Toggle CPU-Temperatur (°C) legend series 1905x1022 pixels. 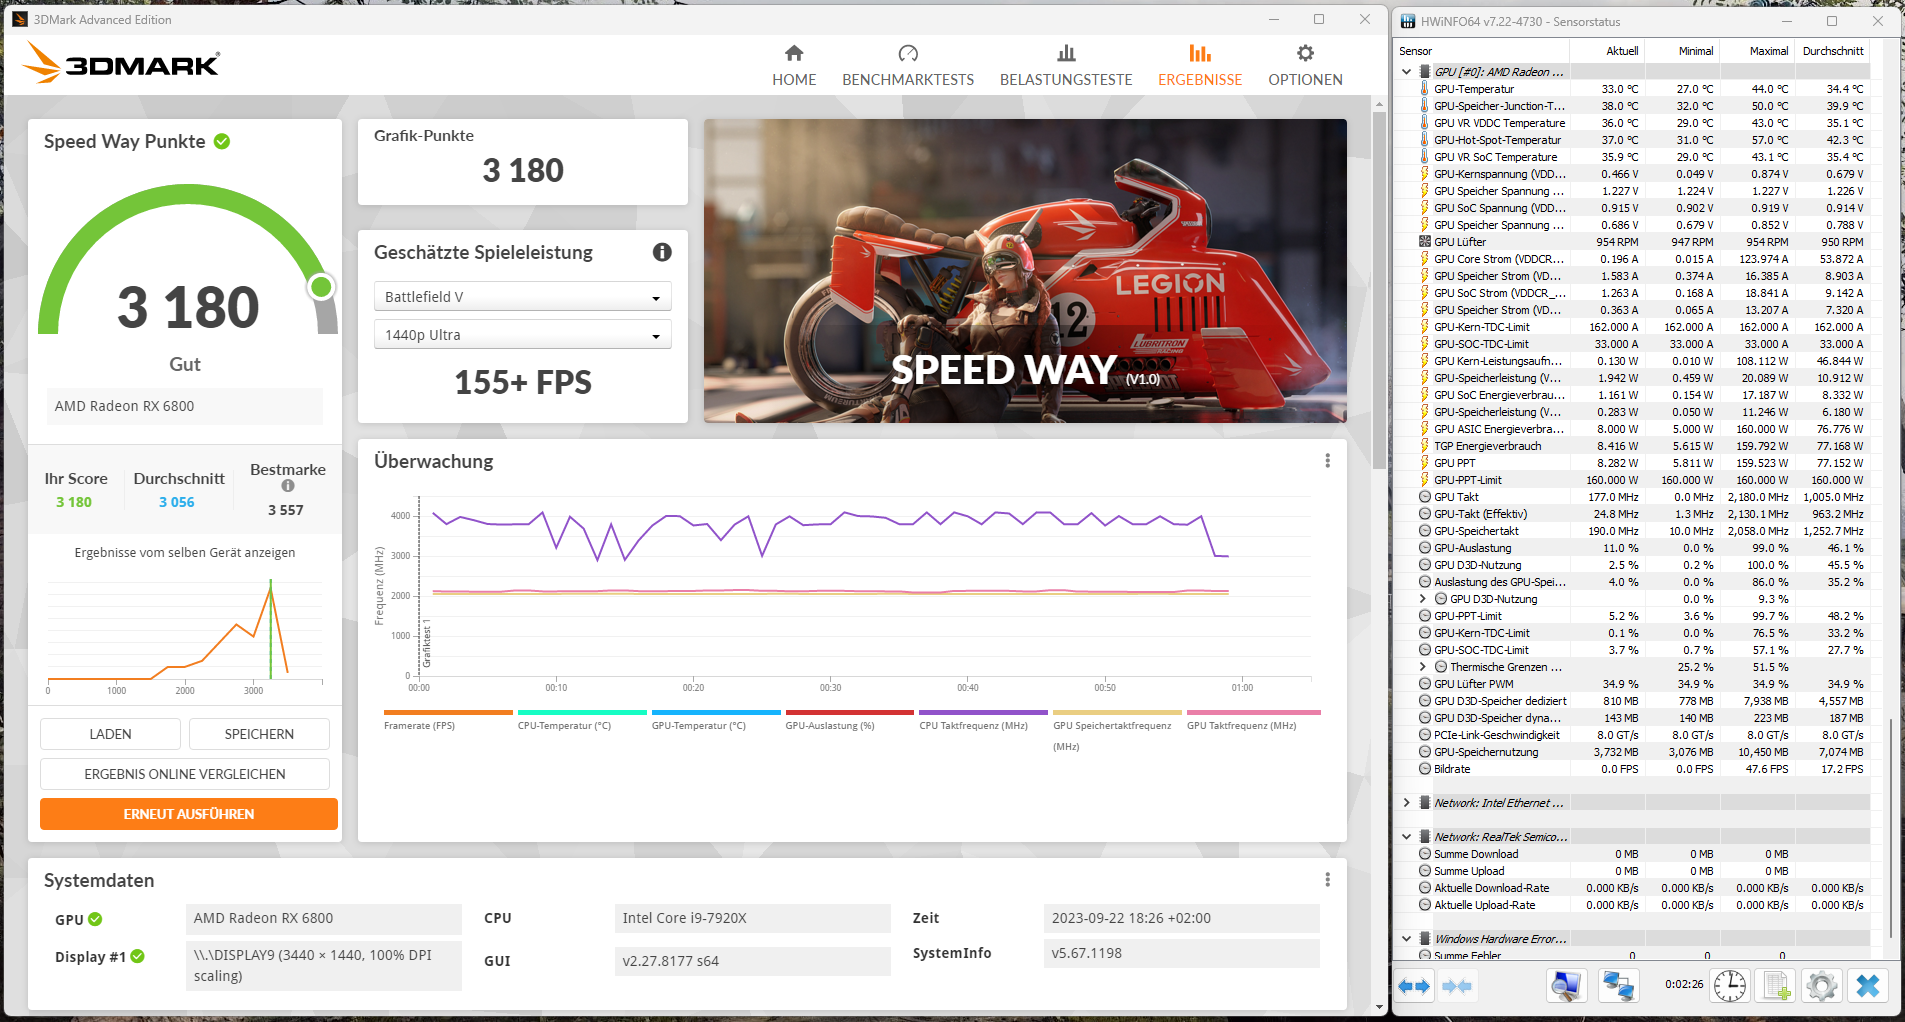[582, 720]
